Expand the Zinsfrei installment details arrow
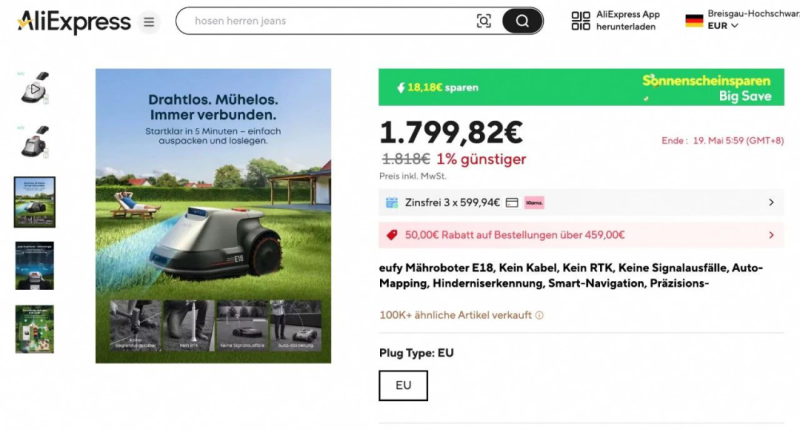This screenshot has width=800, height=430. pyautogui.click(x=771, y=203)
